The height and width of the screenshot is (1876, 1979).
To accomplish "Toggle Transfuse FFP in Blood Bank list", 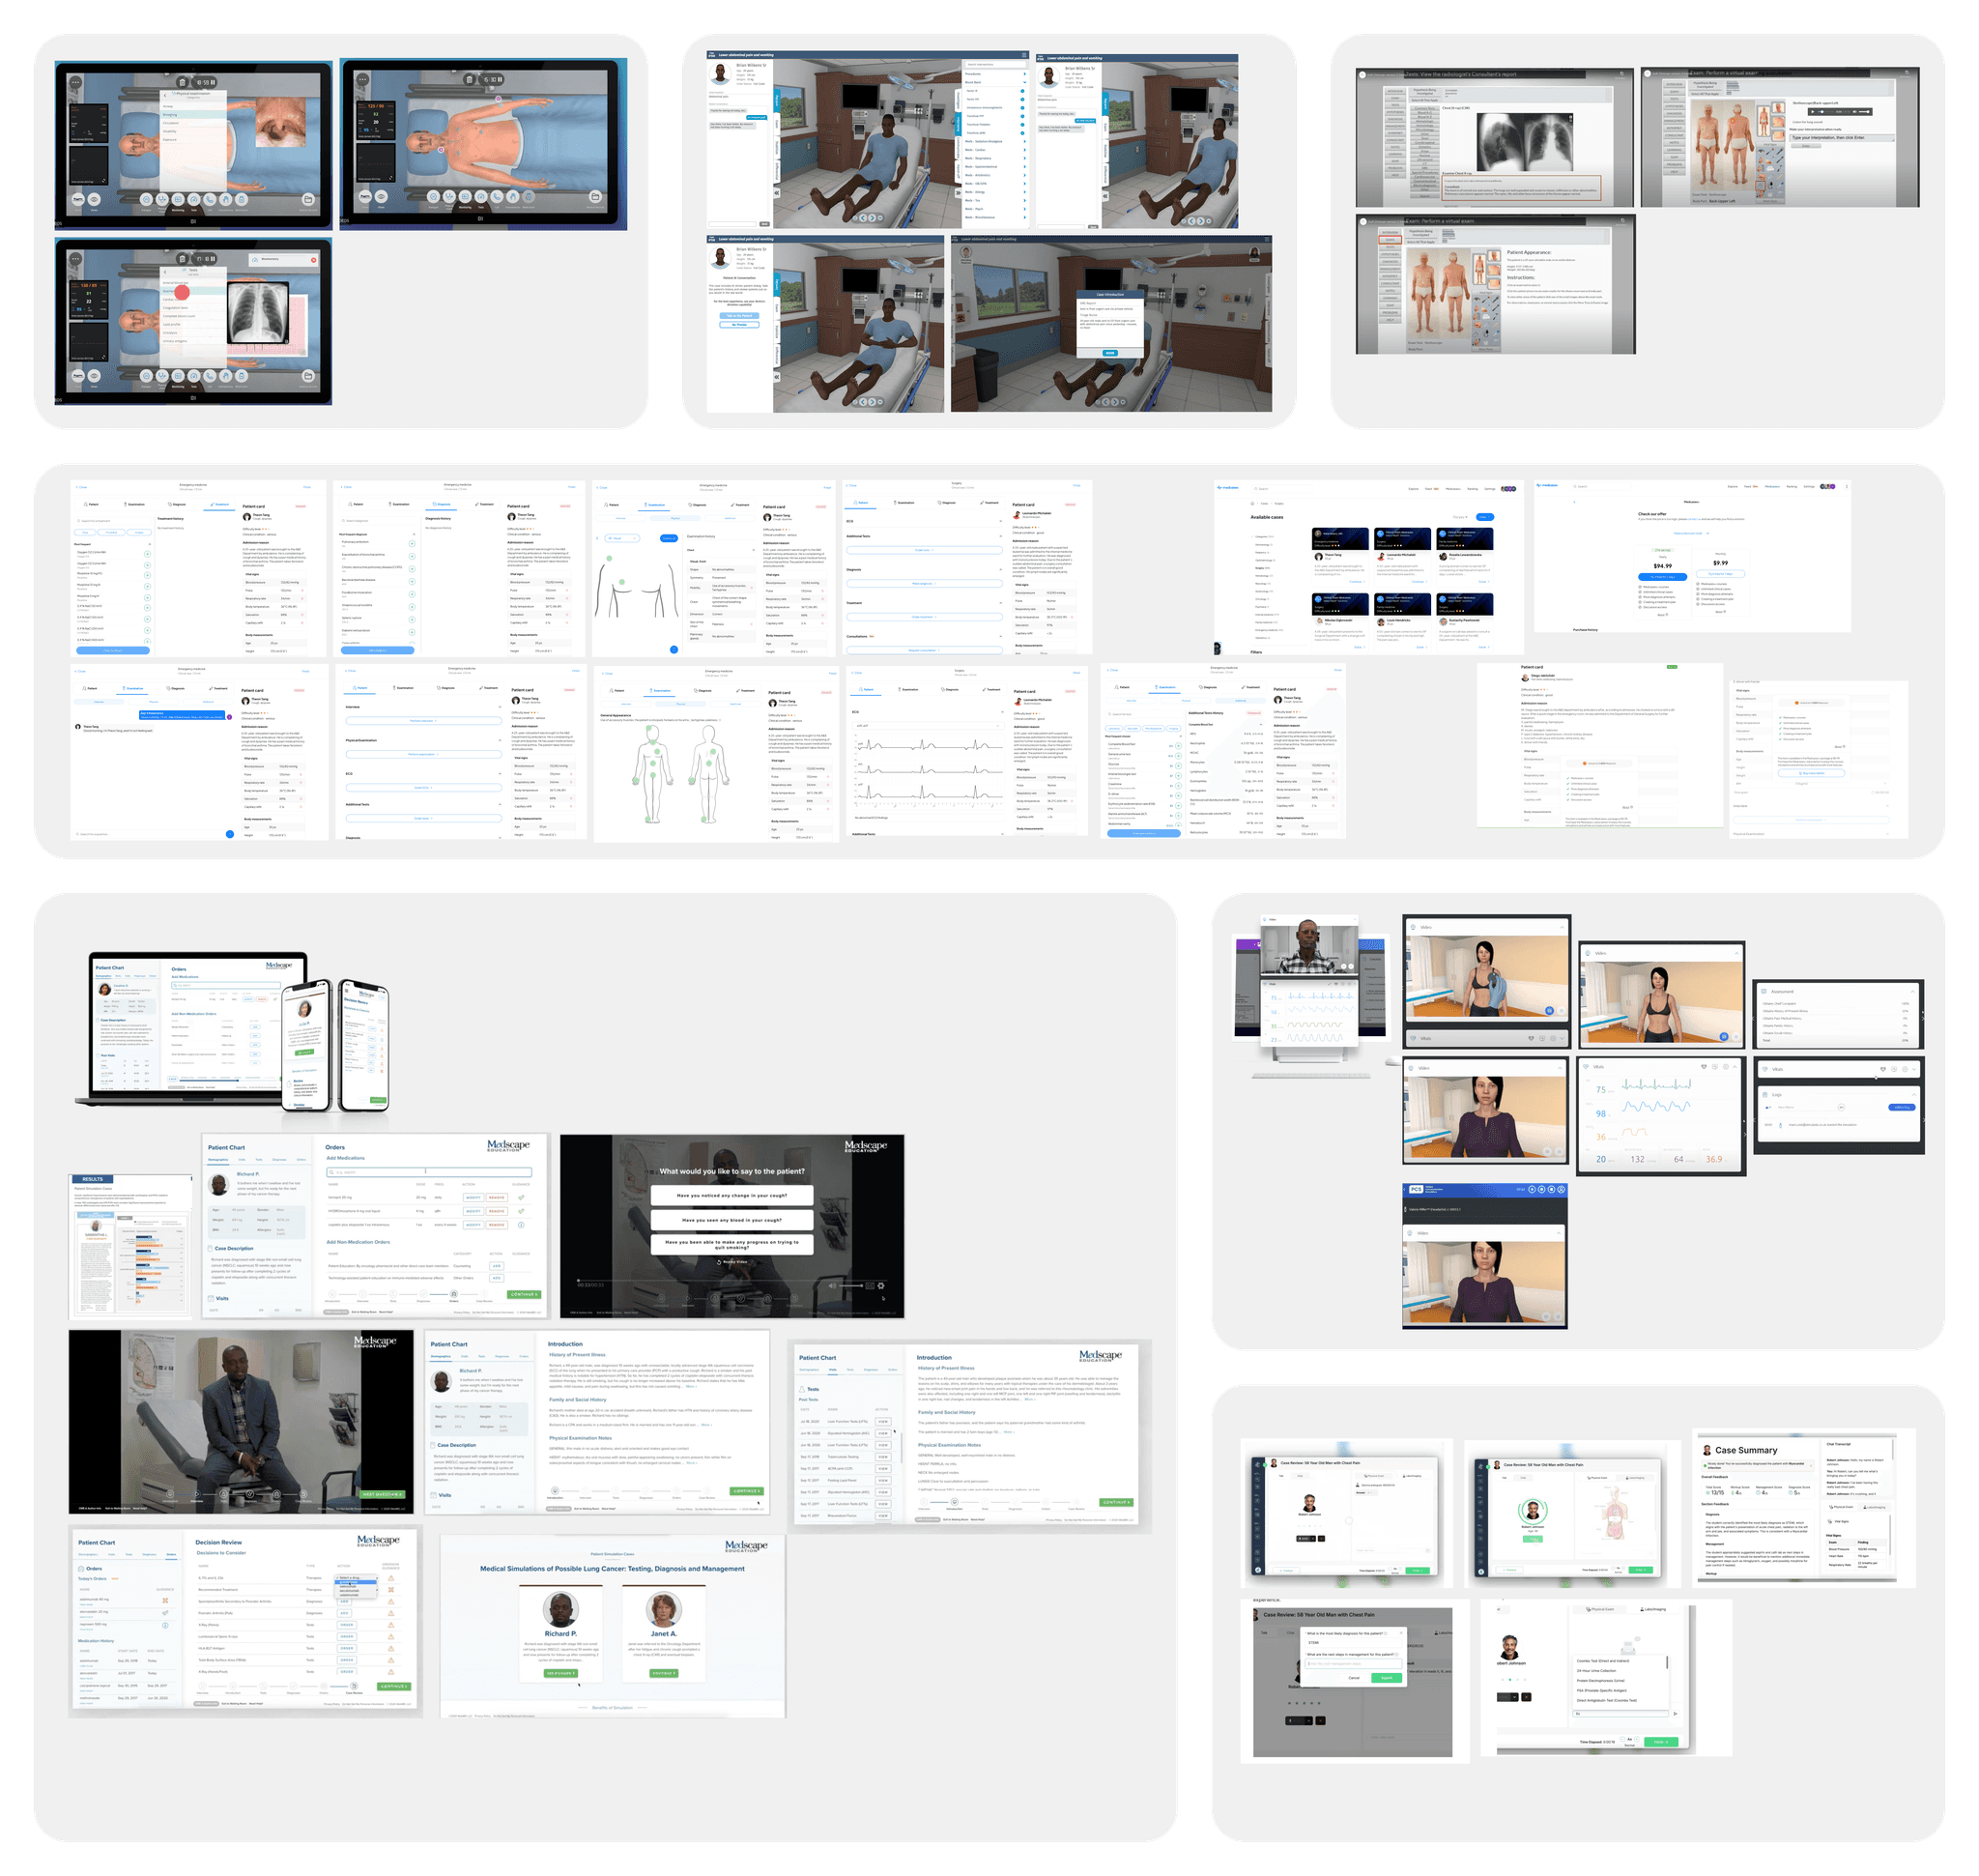I will [x=1023, y=117].
